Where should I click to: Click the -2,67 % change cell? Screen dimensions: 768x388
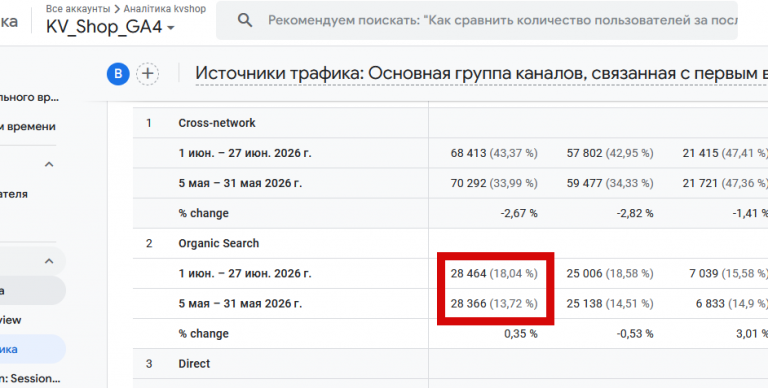click(519, 214)
